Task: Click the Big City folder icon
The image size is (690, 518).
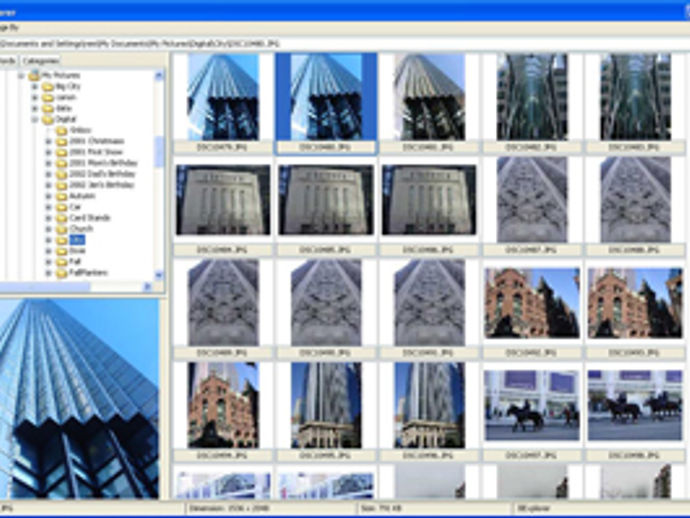Action: click(x=48, y=86)
